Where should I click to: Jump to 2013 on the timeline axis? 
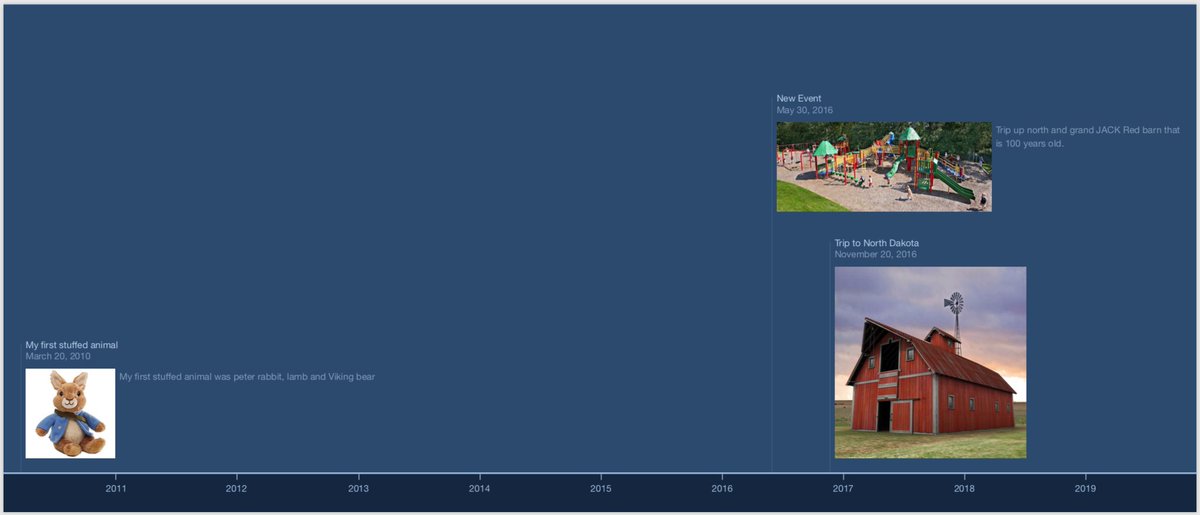pyautogui.click(x=358, y=489)
